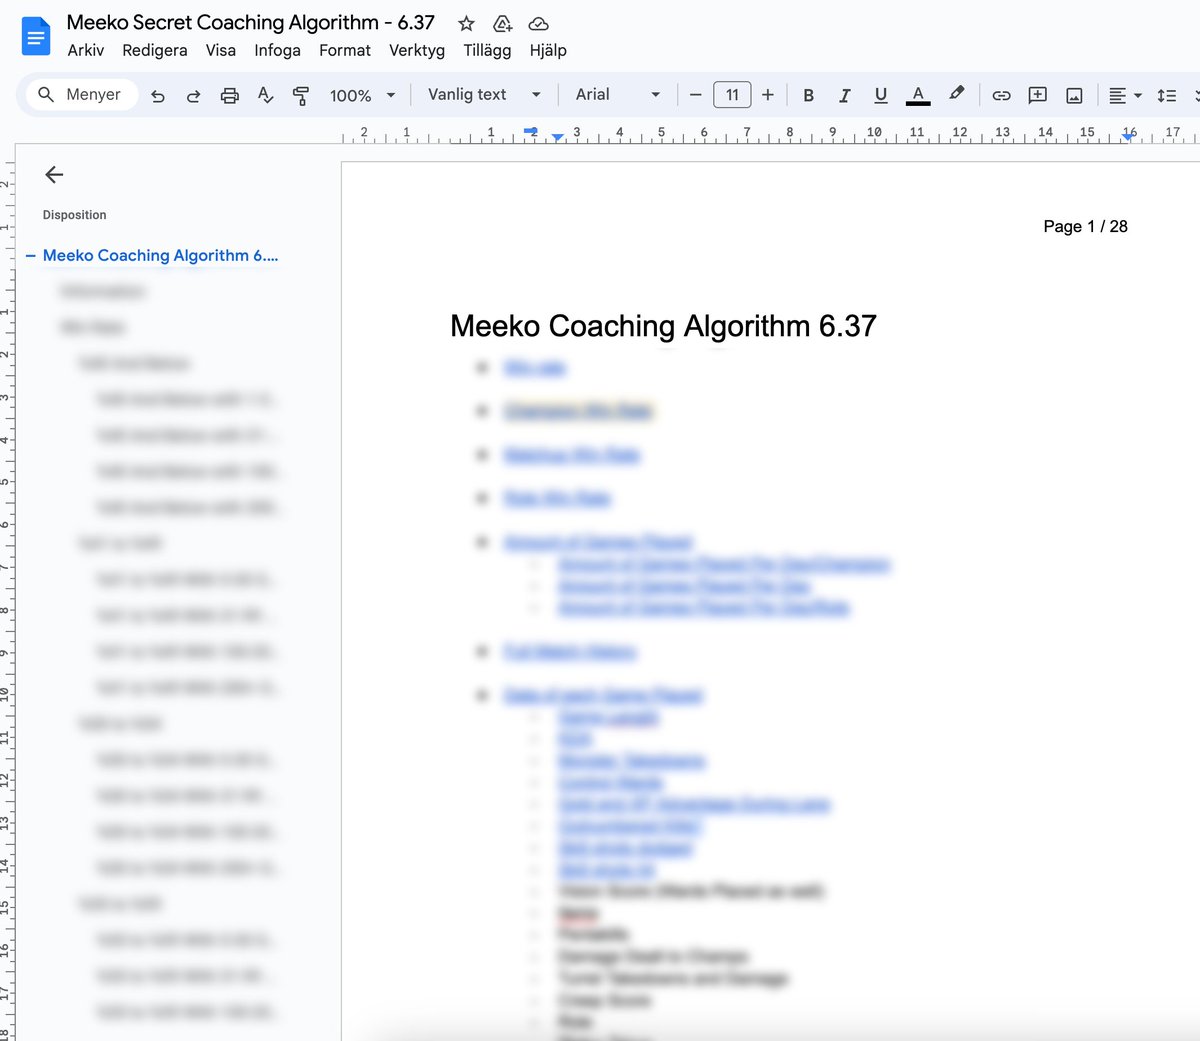Image resolution: width=1200 pixels, height=1041 pixels.
Task: Rename the document title in header
Action: point(250,22)
